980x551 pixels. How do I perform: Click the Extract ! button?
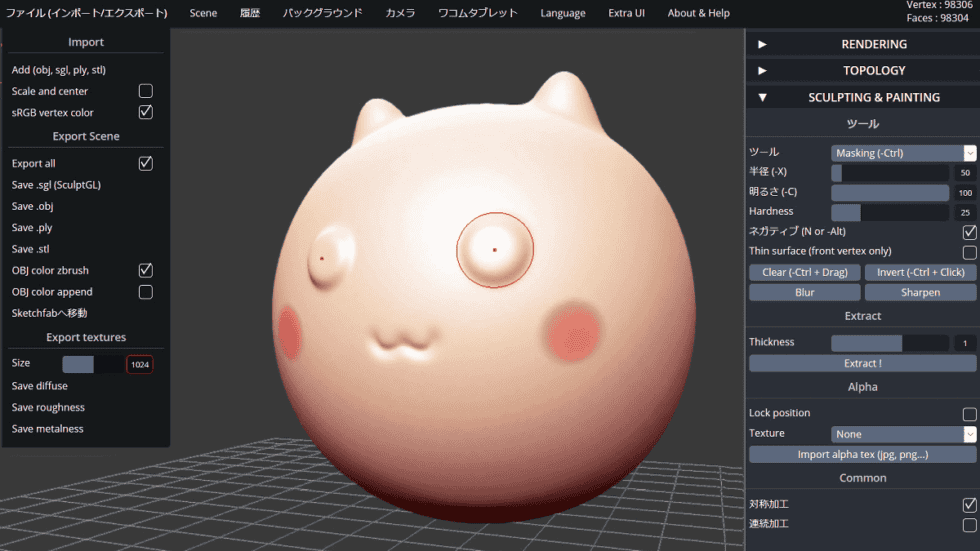click(x=862, y=363)
